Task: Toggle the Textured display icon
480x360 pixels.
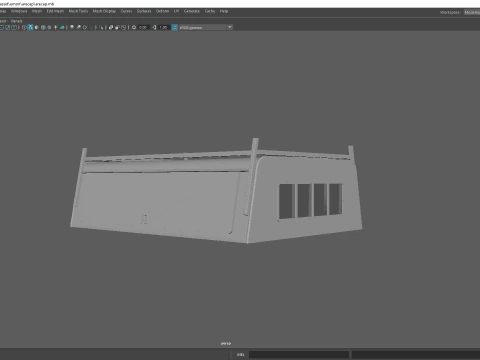Action: (49, 27)
